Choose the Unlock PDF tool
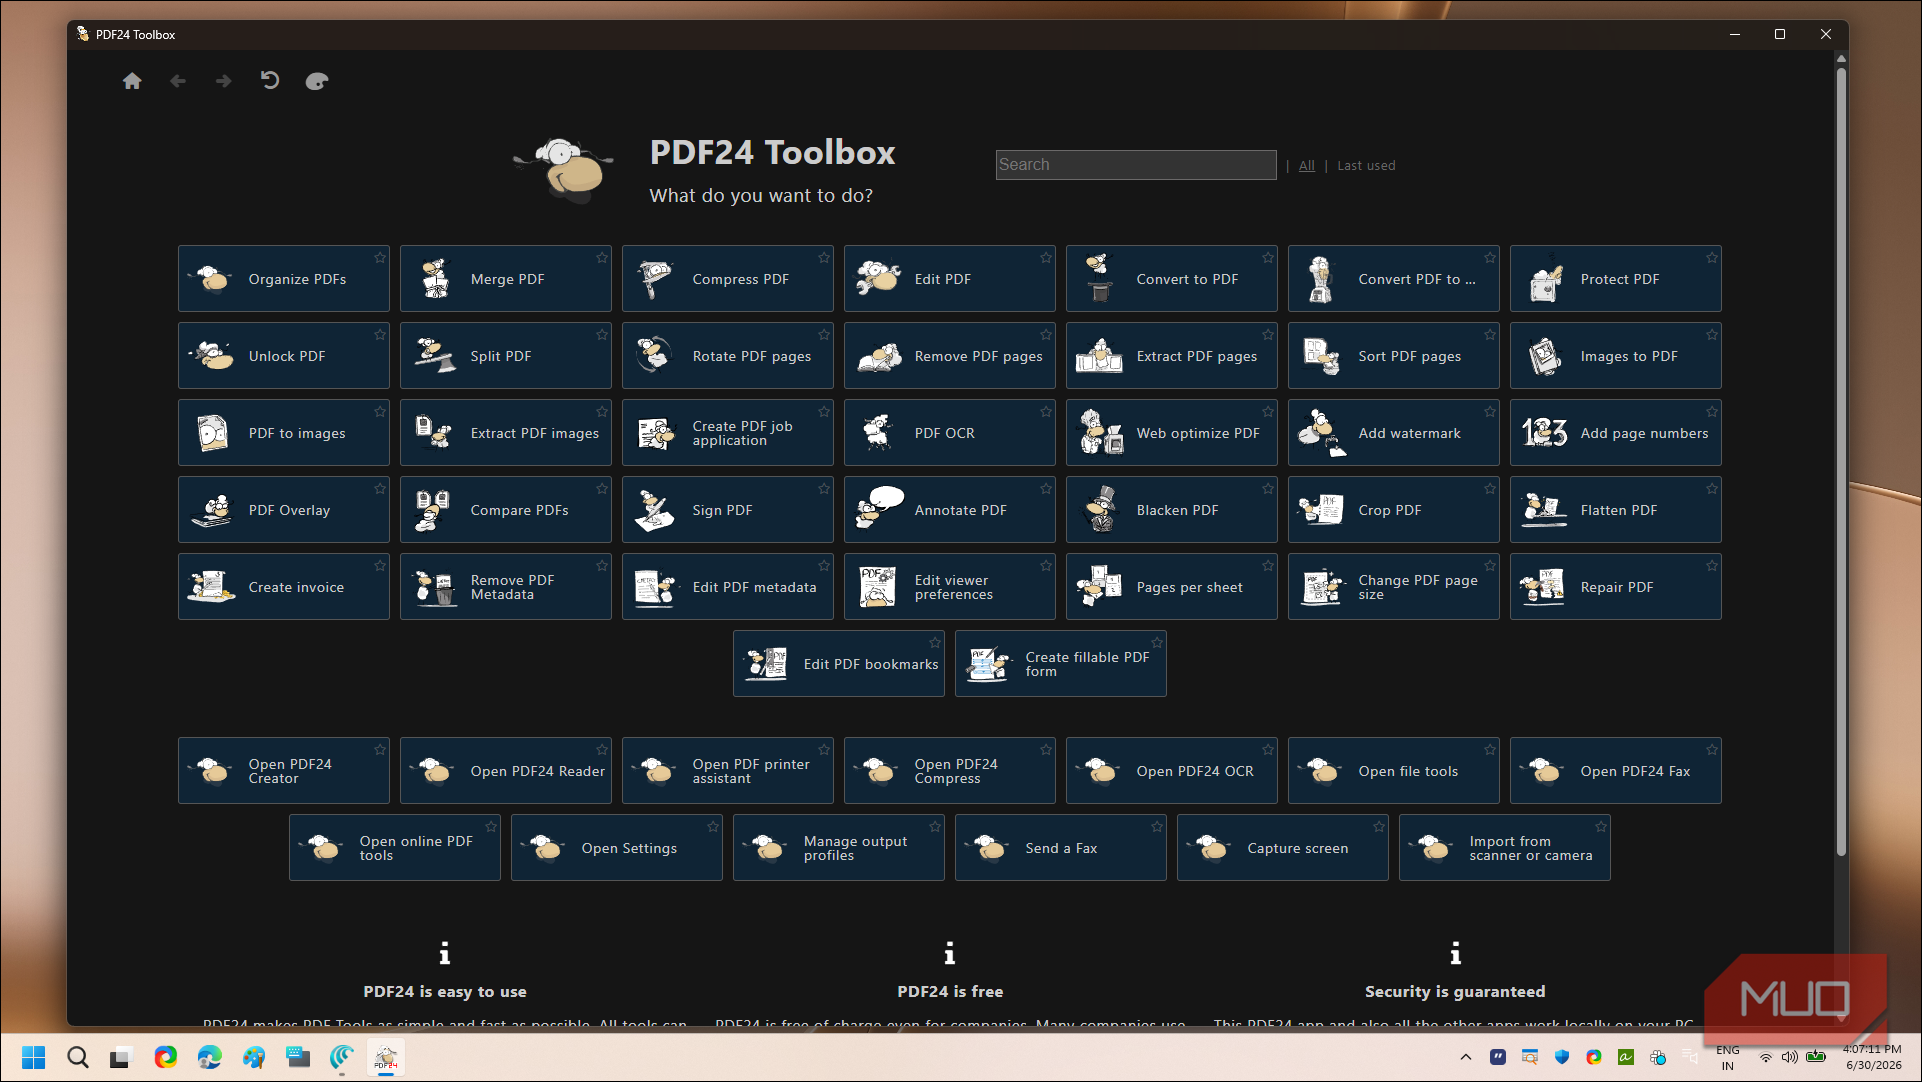The image size is (1922, 1082). [284, 356]
